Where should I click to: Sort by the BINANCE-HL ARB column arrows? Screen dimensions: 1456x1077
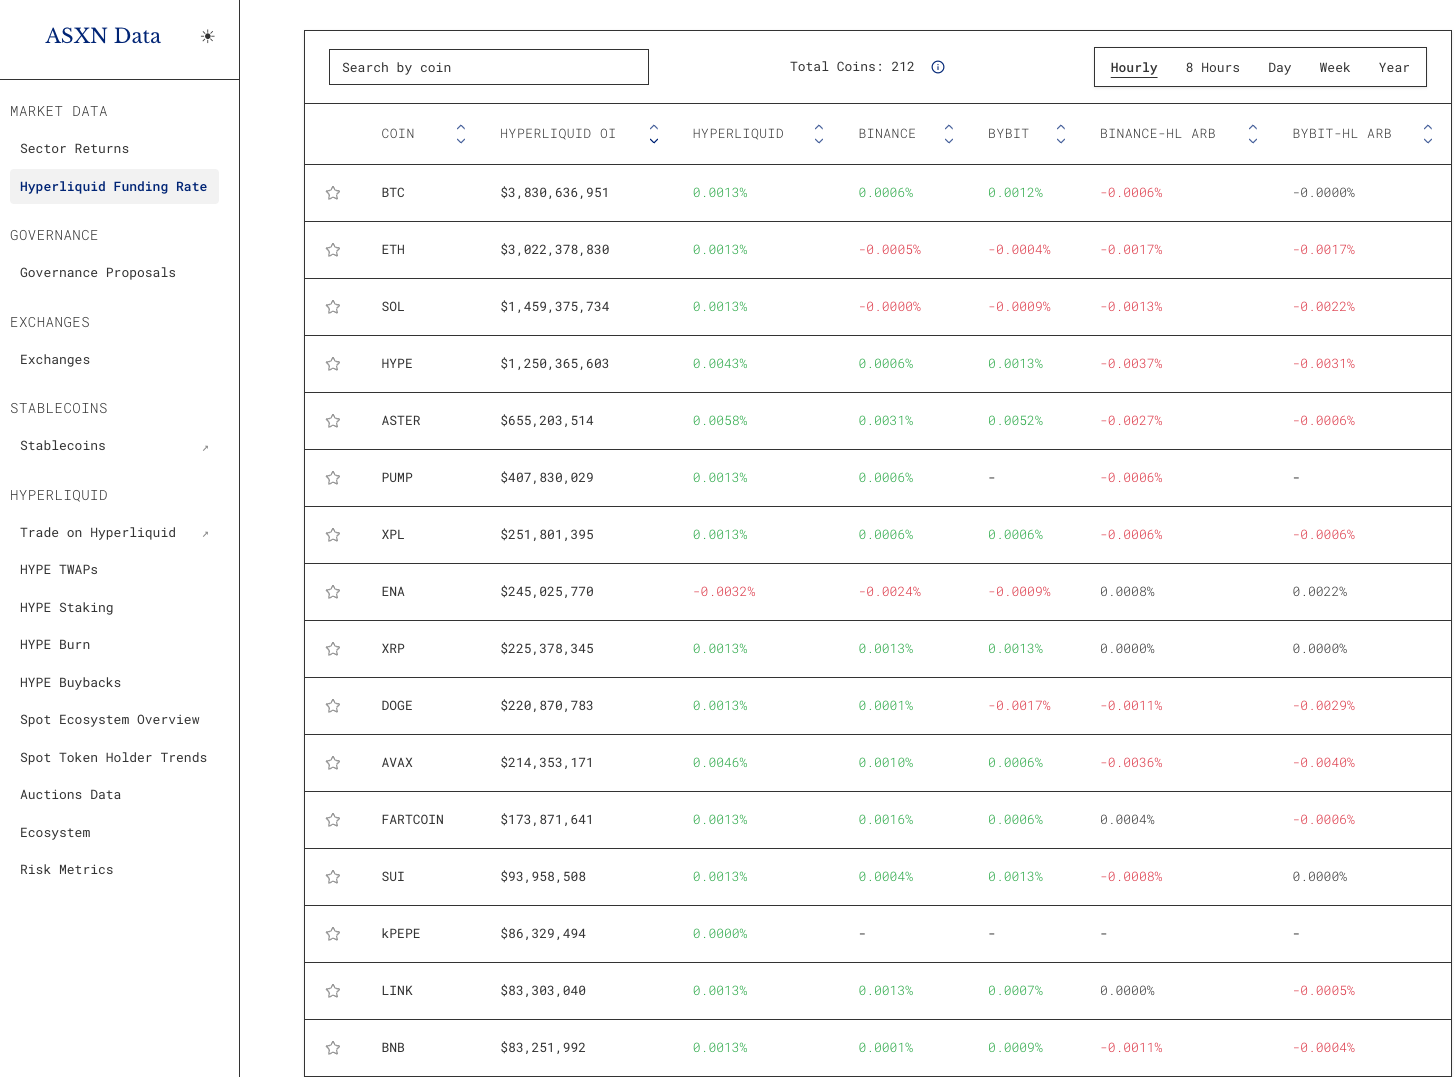(x=1252, y=134)
